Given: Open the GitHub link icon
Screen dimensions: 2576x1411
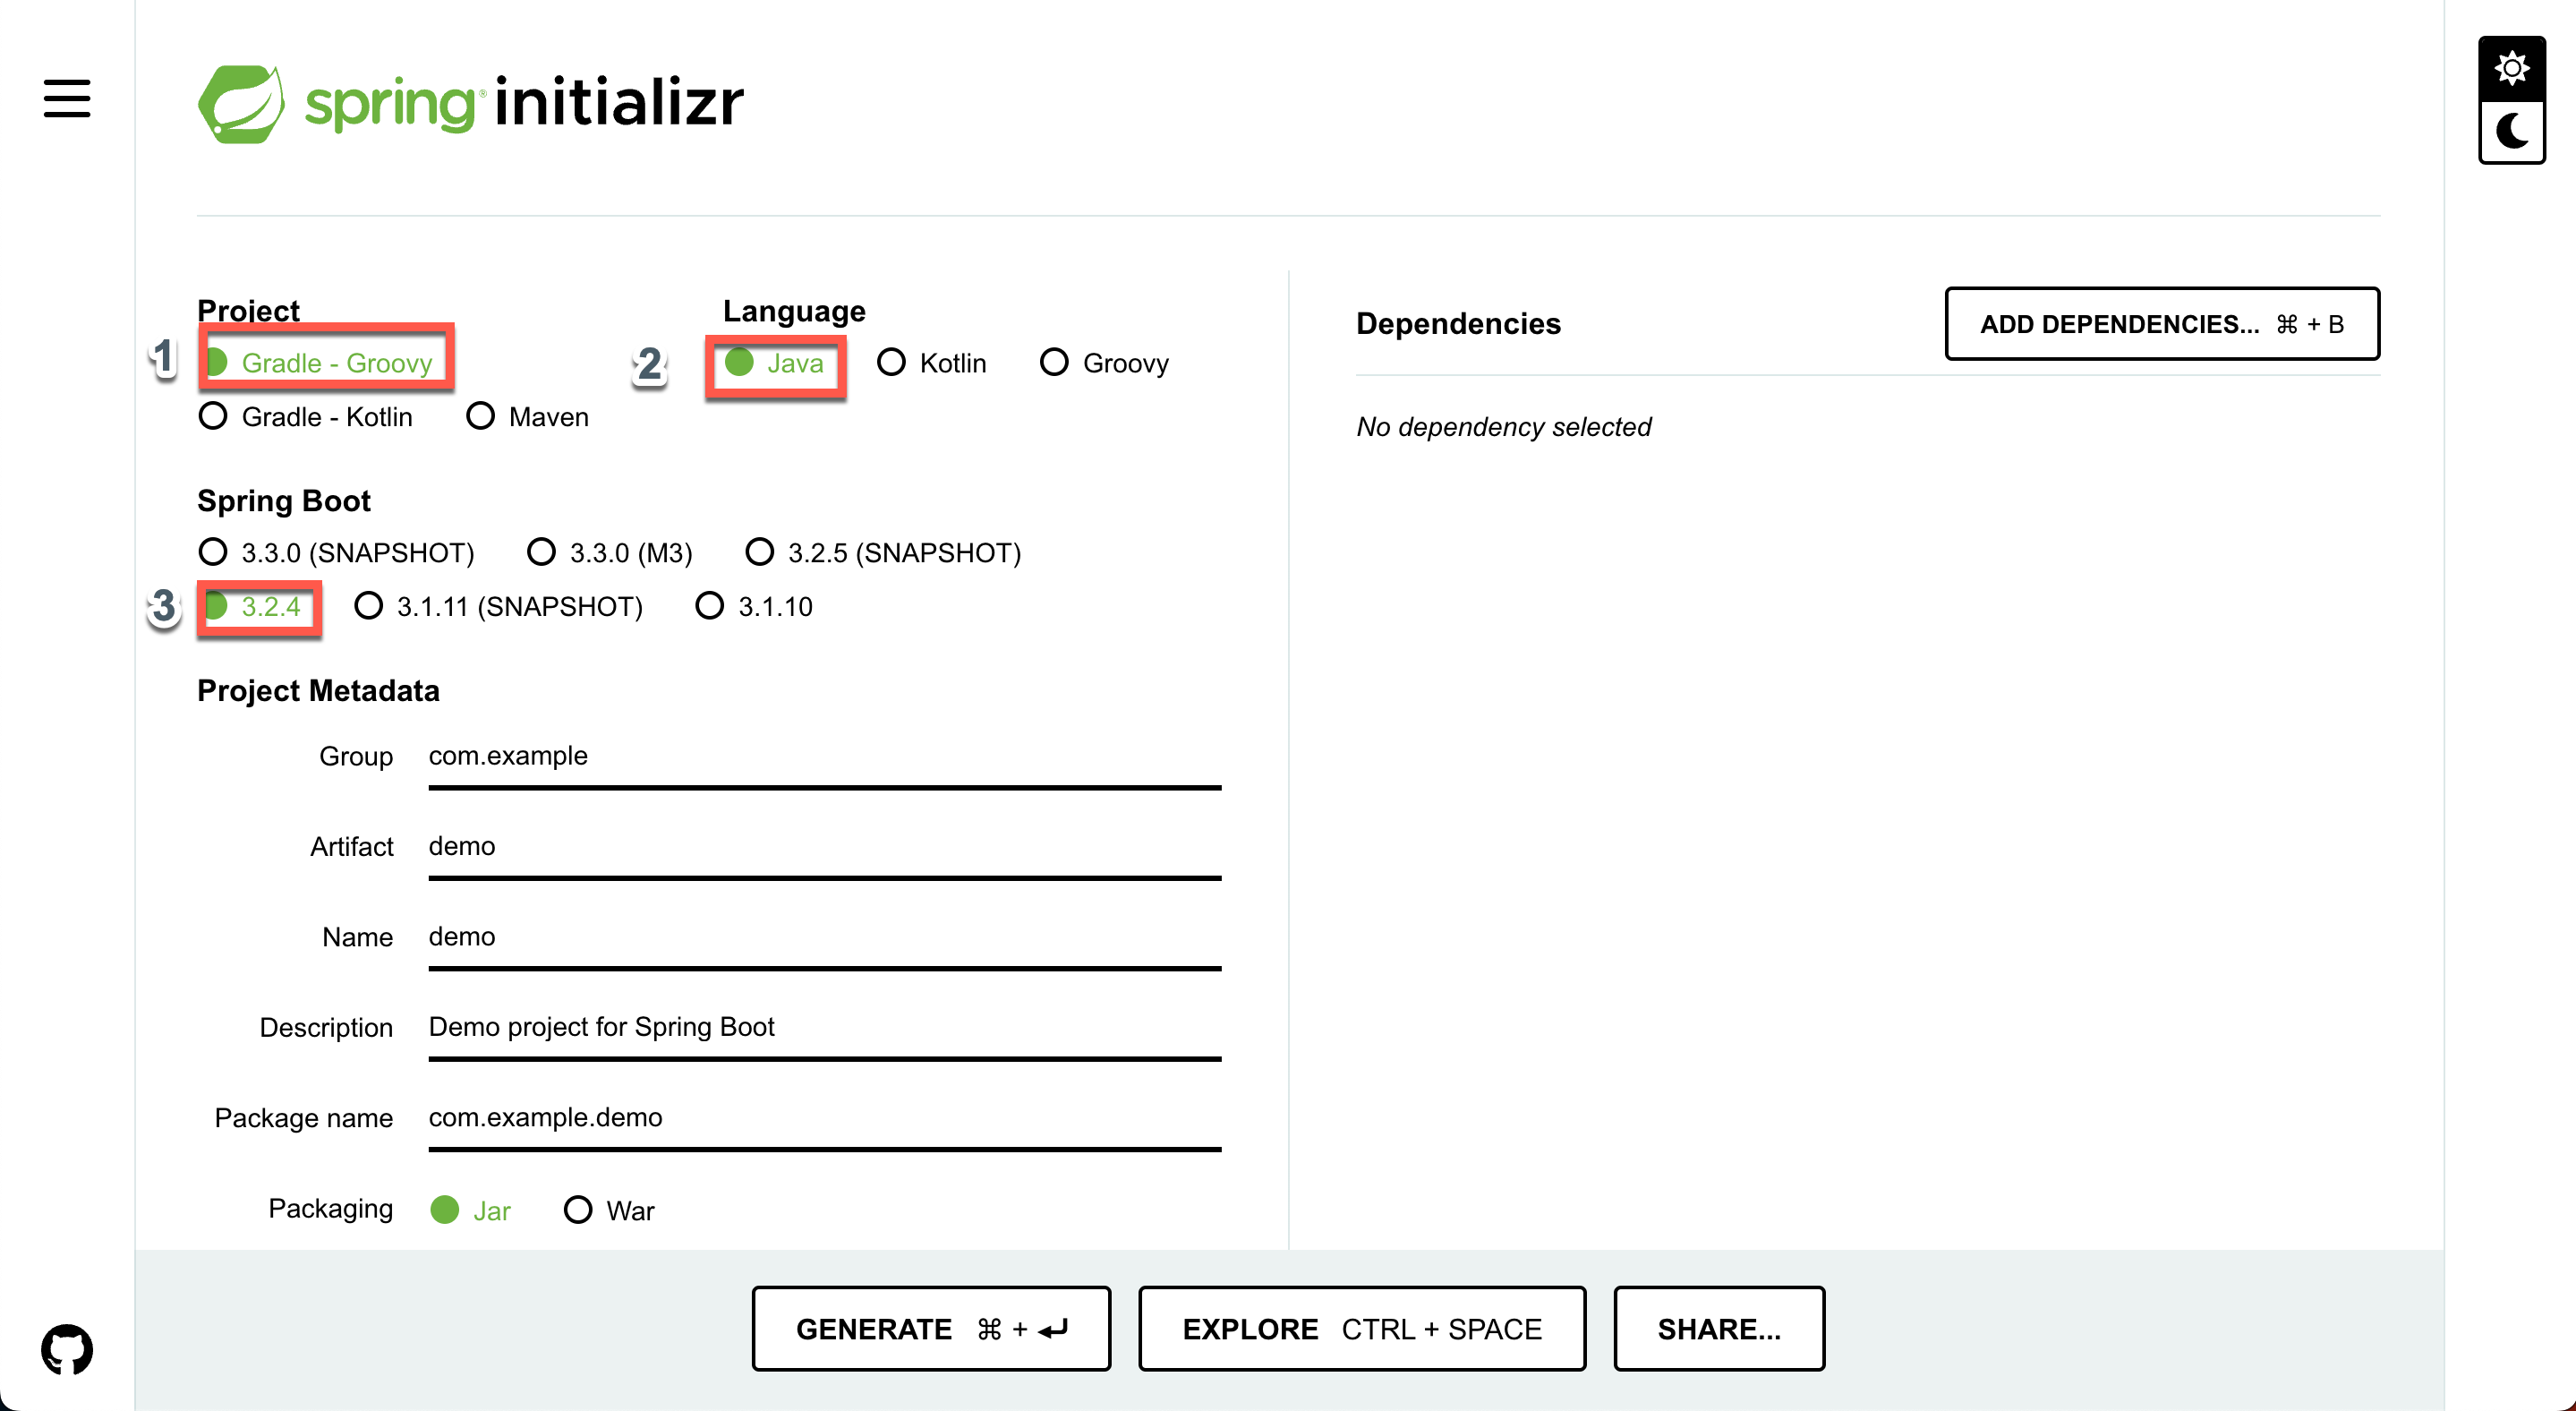Looking at the screenshot, I should pos(67,1349).
